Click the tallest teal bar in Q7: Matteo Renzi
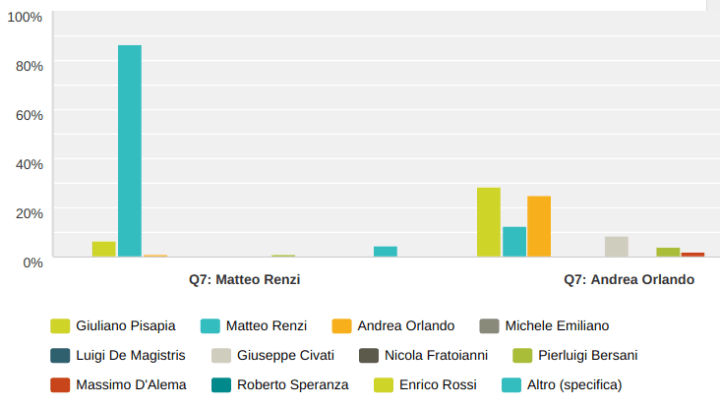720x406 pixels. pos(130,150)
